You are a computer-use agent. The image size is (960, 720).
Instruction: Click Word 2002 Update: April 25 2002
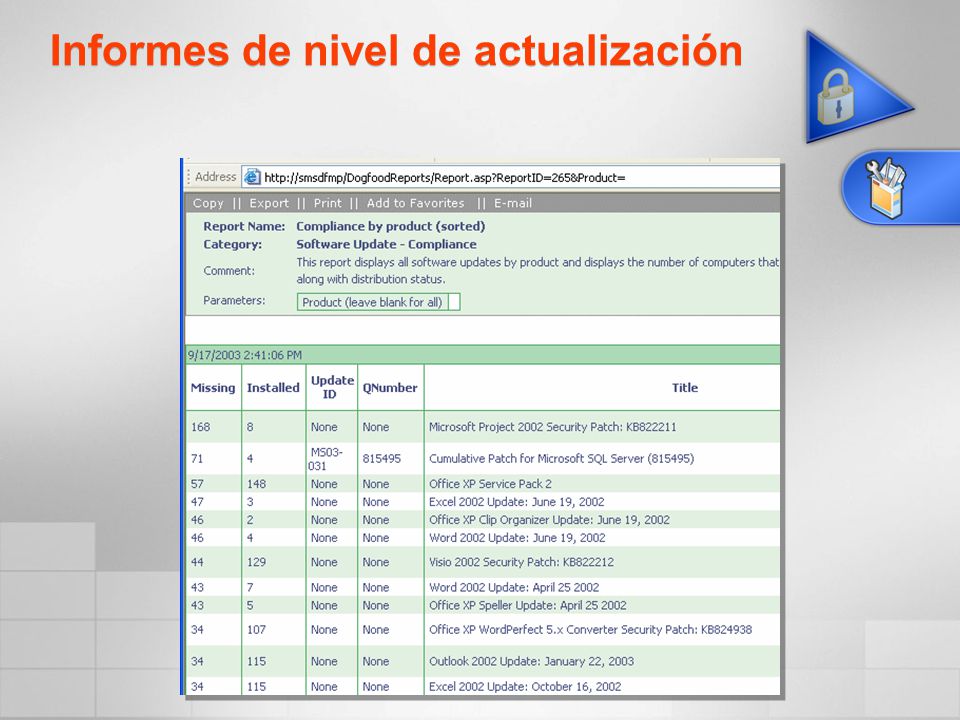click(514, 587)
